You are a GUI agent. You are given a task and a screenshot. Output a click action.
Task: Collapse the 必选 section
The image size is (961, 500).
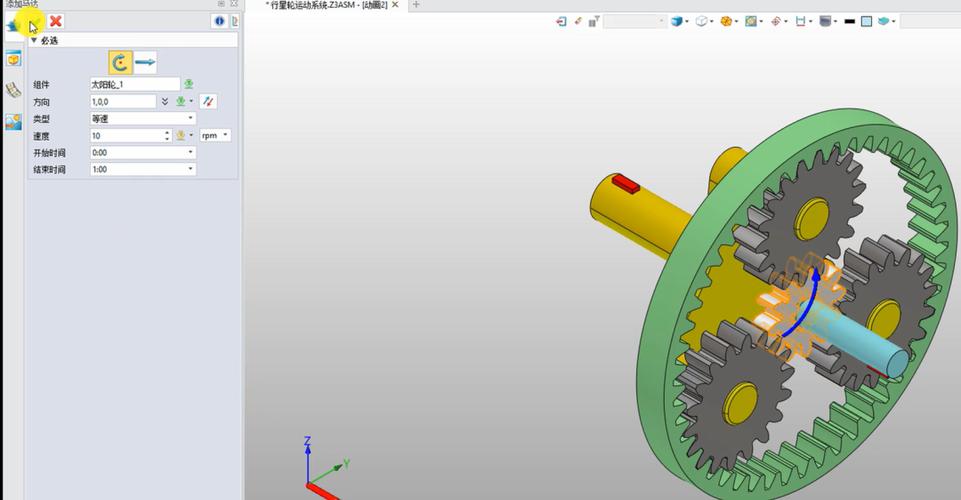pyautogui.click(x=34, y=40)
